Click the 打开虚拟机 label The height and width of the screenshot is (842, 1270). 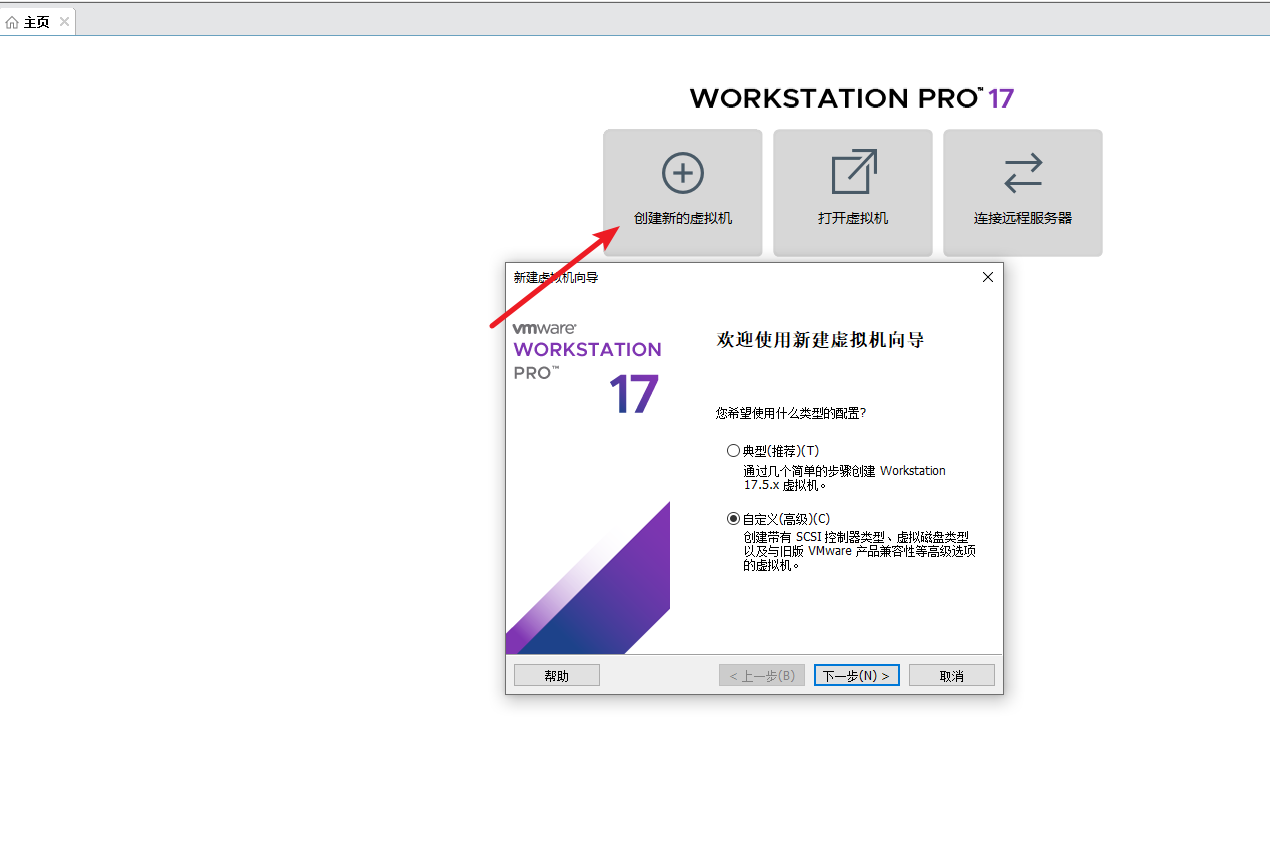coord(853,218)
